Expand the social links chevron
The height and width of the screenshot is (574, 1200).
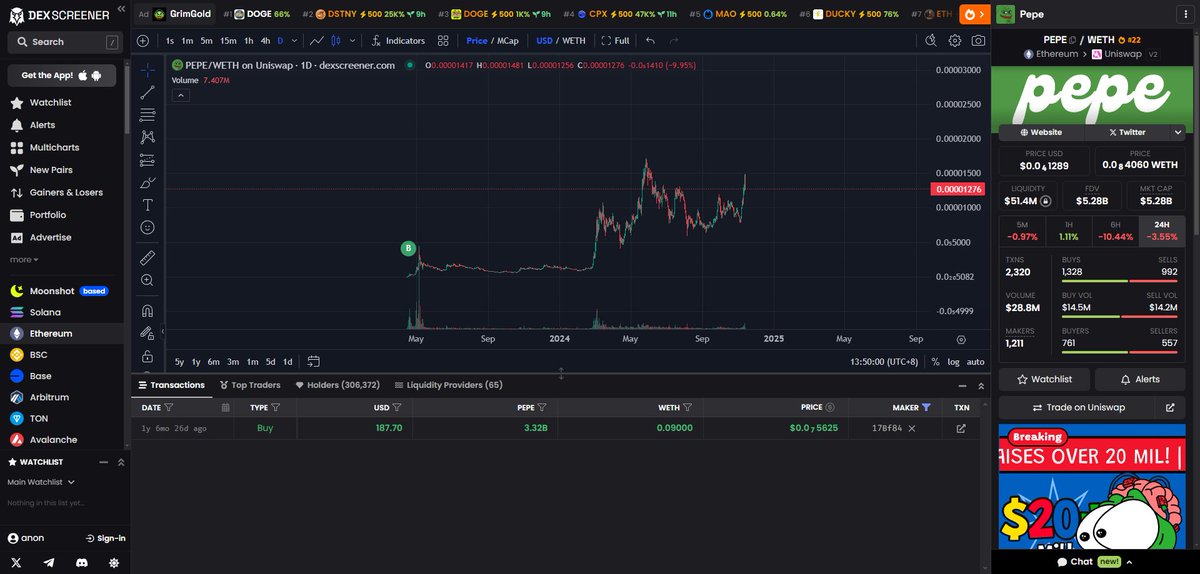tap(1178, 132)
